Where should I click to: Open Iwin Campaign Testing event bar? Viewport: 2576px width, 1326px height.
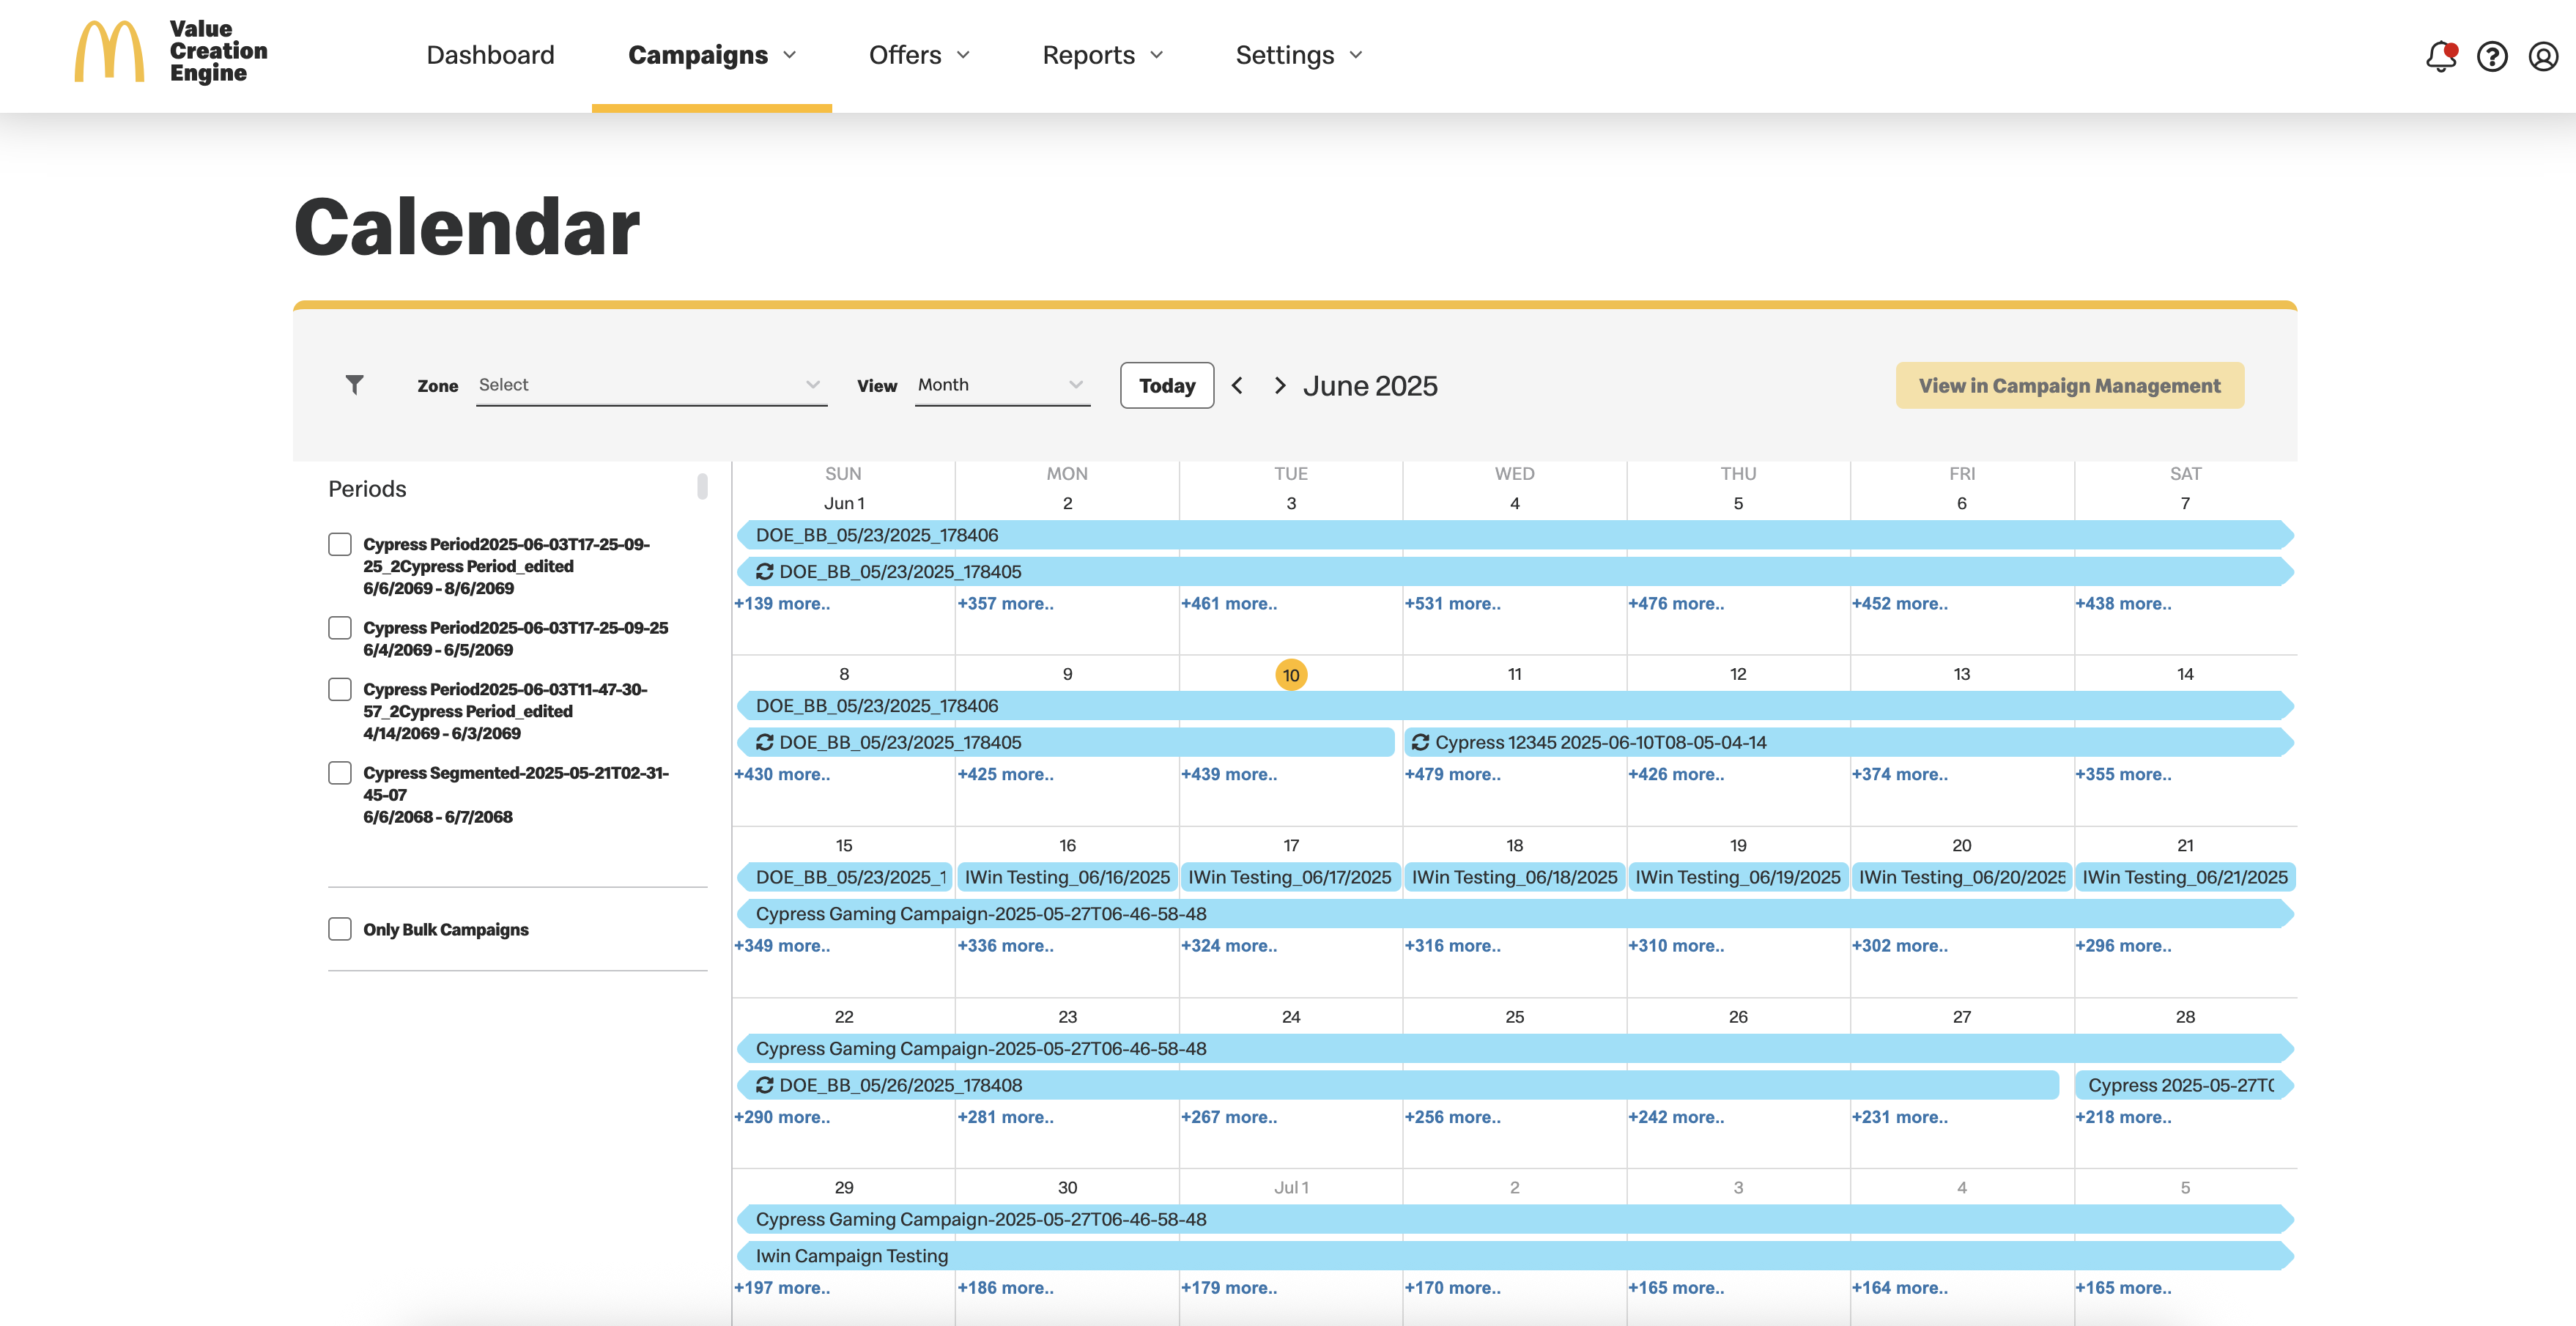click(1515, 1256)
